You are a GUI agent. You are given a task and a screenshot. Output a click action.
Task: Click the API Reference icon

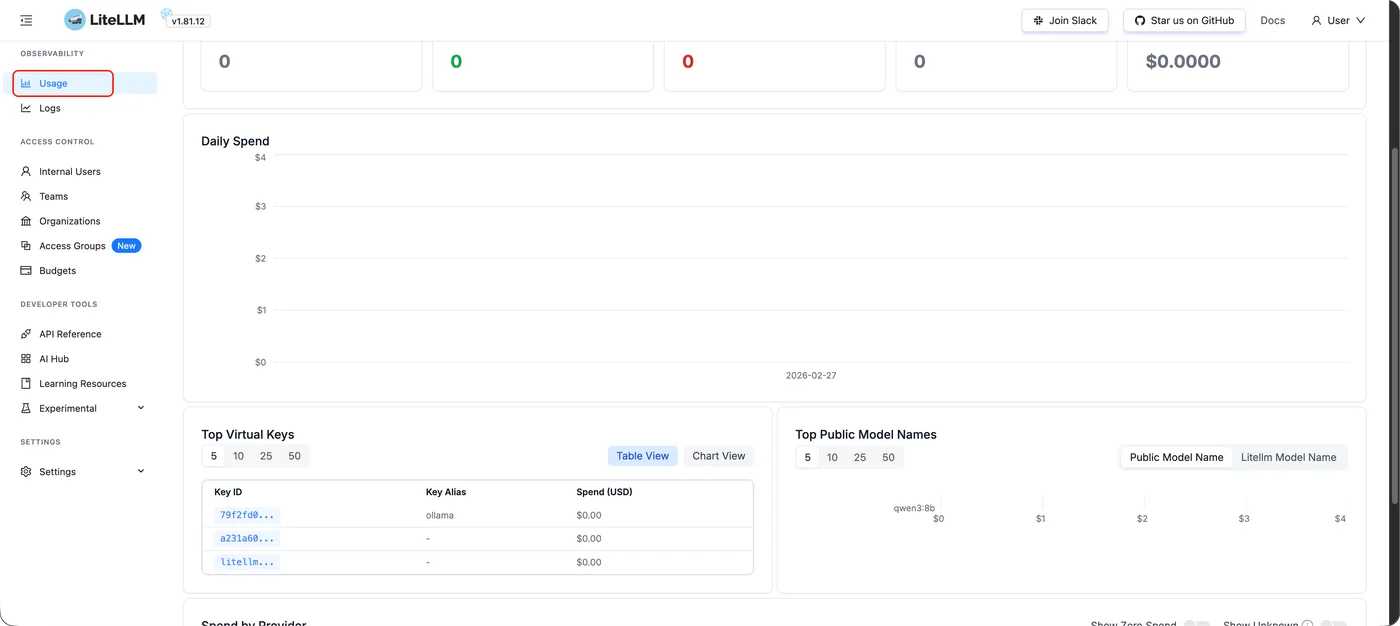click(x=26, y=334)
